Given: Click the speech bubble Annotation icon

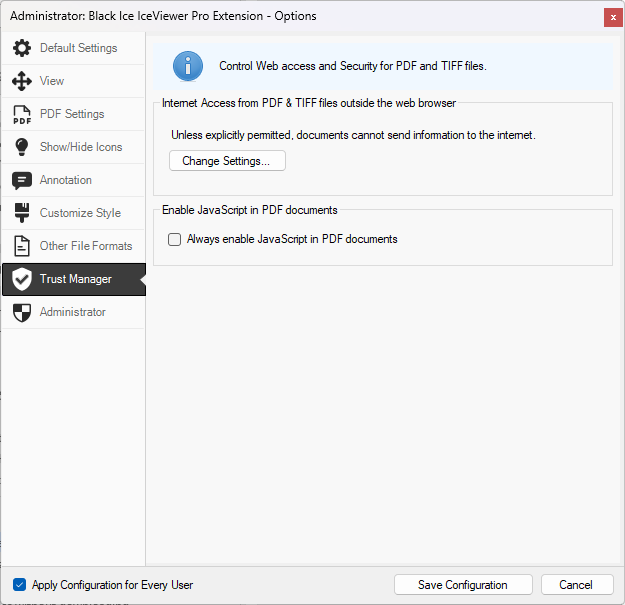Looking at the screenshot, I should 22,181.
